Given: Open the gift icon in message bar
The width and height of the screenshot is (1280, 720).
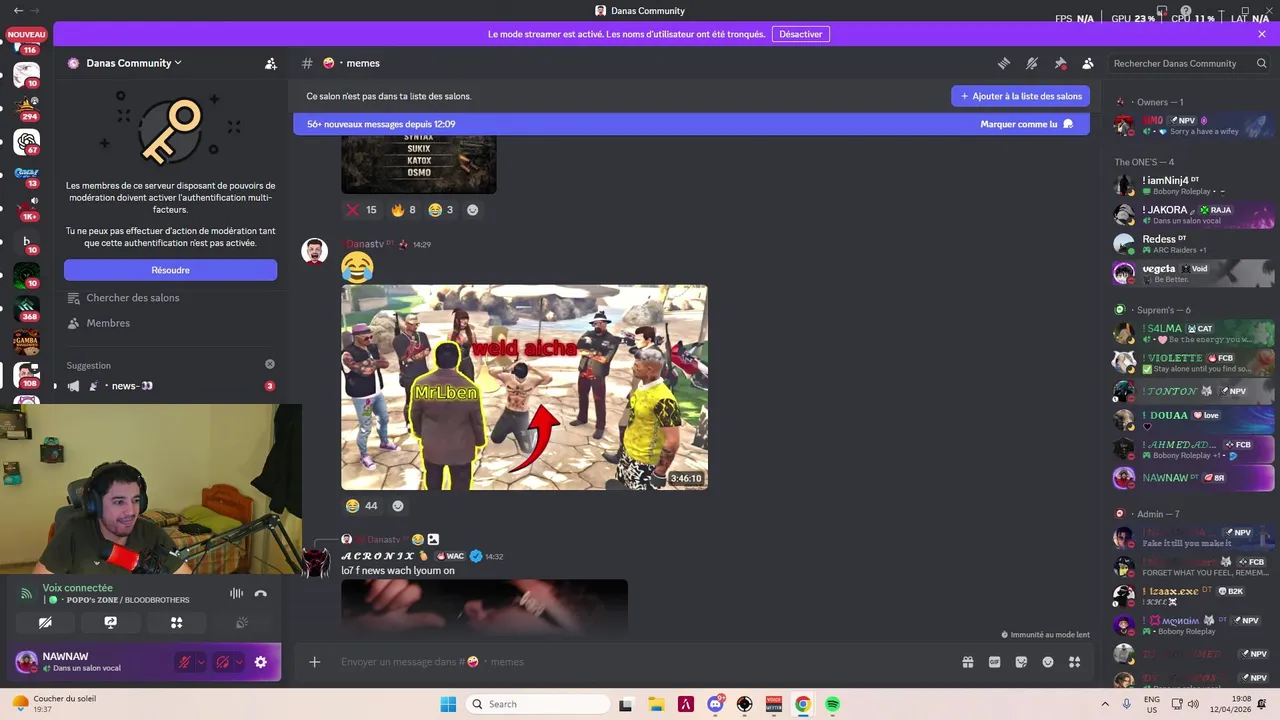Looking at the screenshot, I should (x=968, y=662).
